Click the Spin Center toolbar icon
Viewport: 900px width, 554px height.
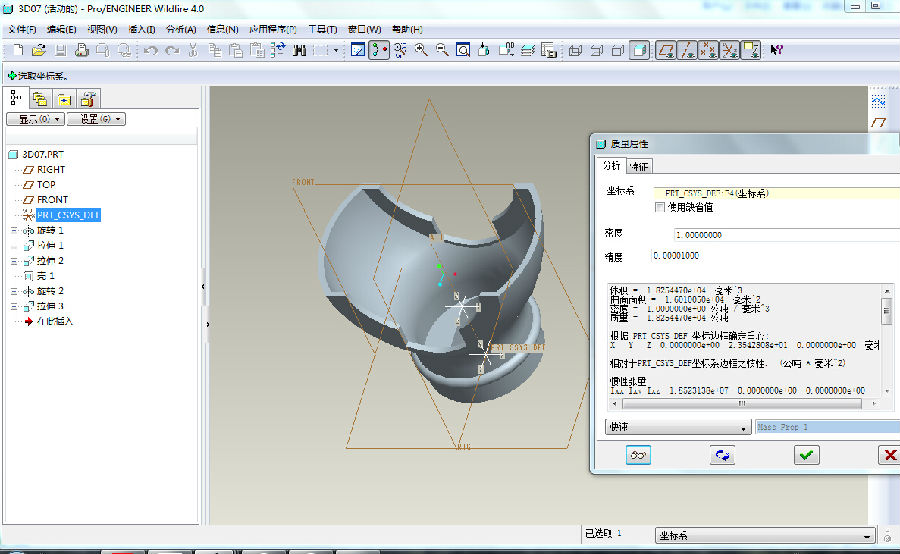point(379,50)
